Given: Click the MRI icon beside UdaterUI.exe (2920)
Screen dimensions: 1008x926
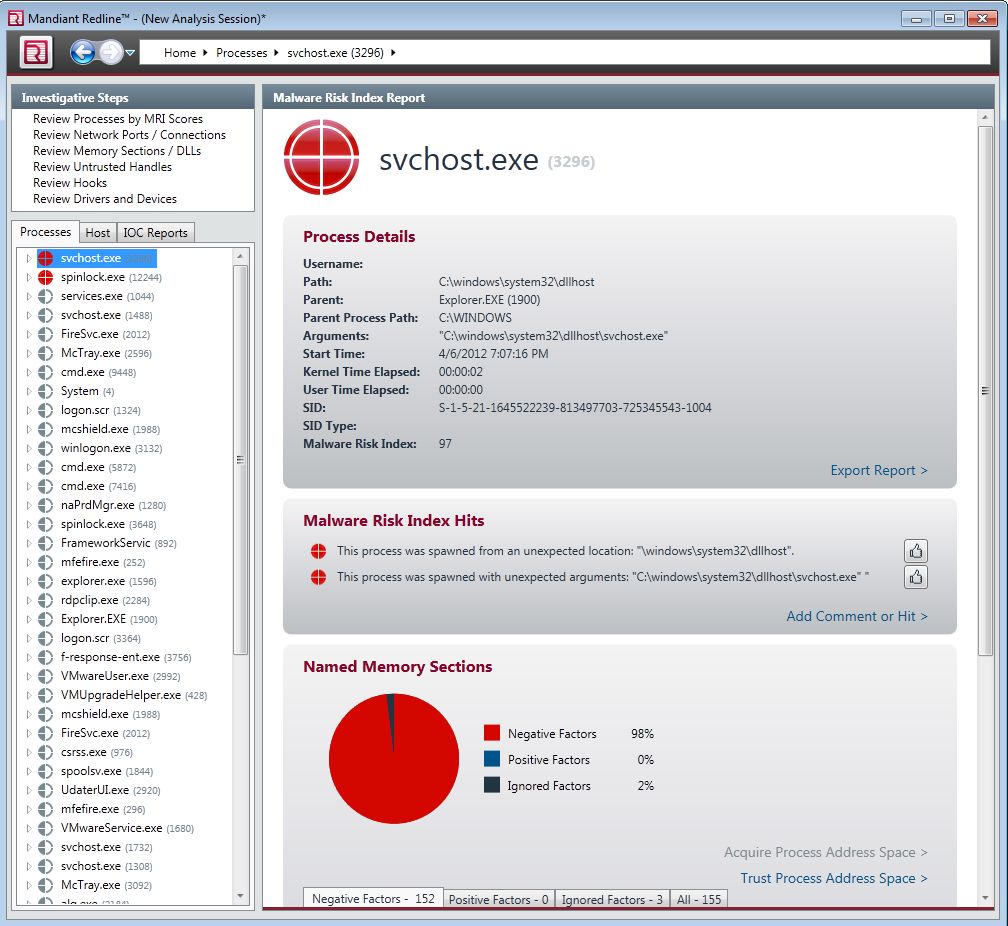Looking at the screenshot, I should click(x=46, y=790).
